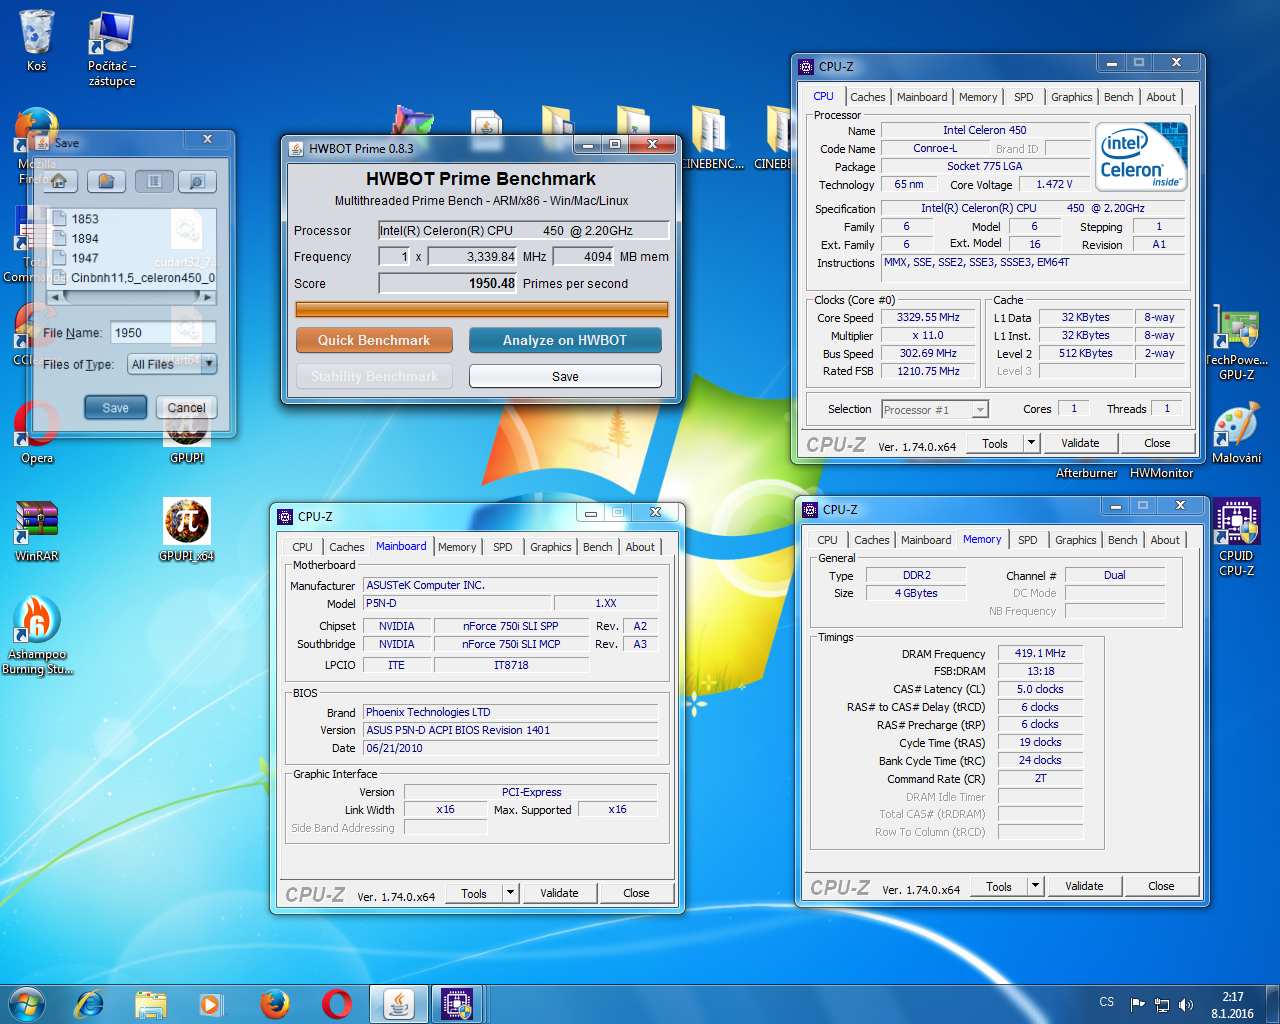This screenshot has width=1280, height=1024.
Task: Click the volume speaker tray icon
Action: point(1186,1004)
